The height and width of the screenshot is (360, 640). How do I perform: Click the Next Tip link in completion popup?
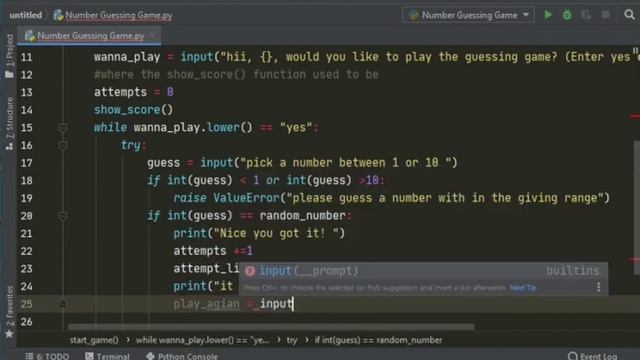coord(523,288)
